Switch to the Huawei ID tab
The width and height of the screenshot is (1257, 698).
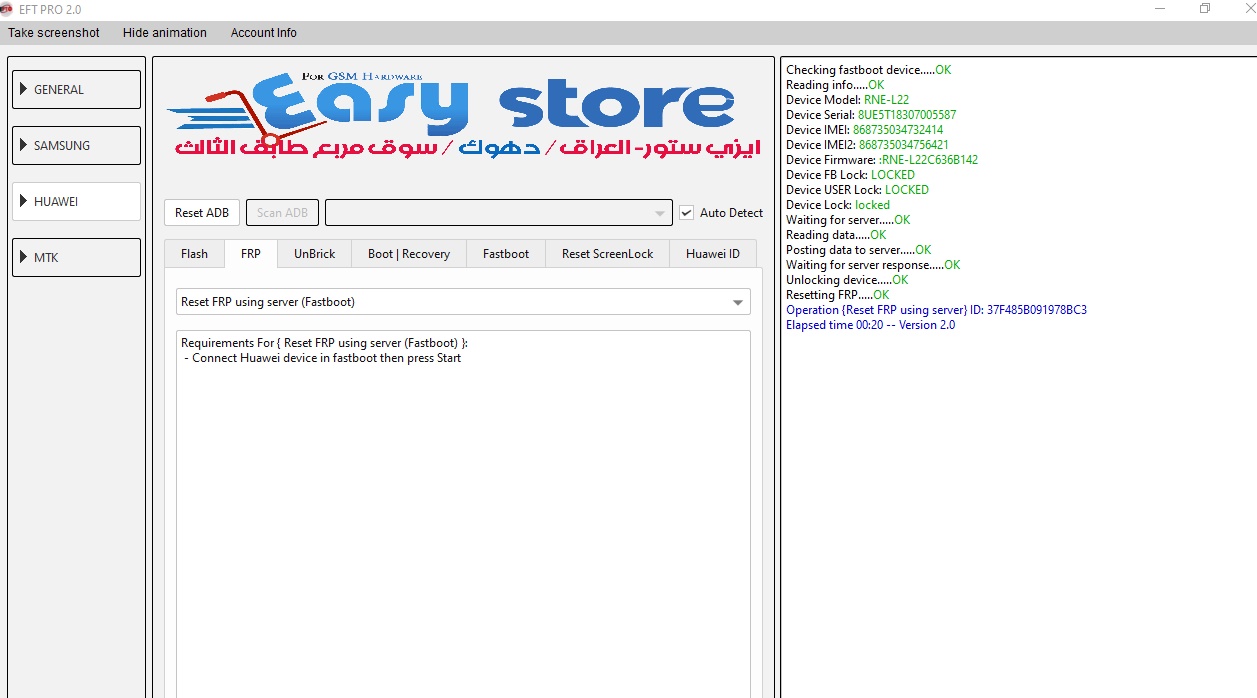[x=713, y=254]
